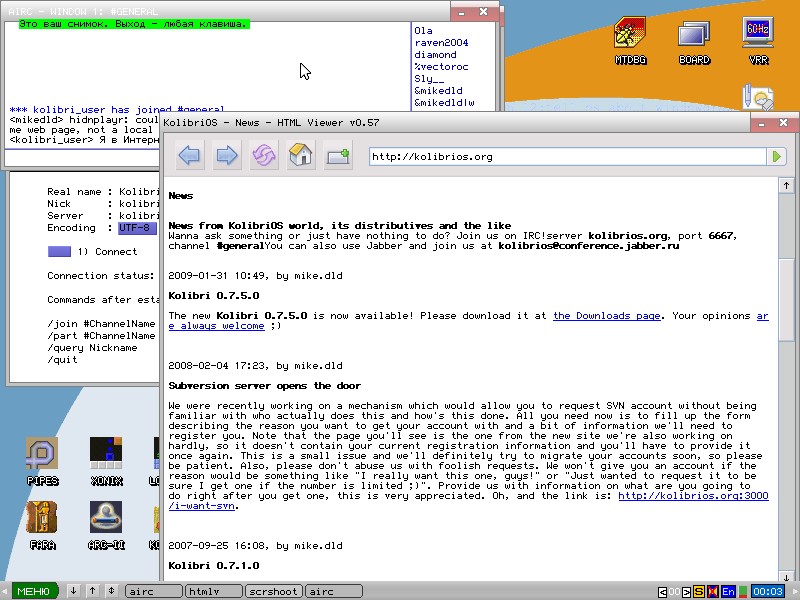Click the URL address field
The width and height of the screenshot is (800, 600).
565,156
